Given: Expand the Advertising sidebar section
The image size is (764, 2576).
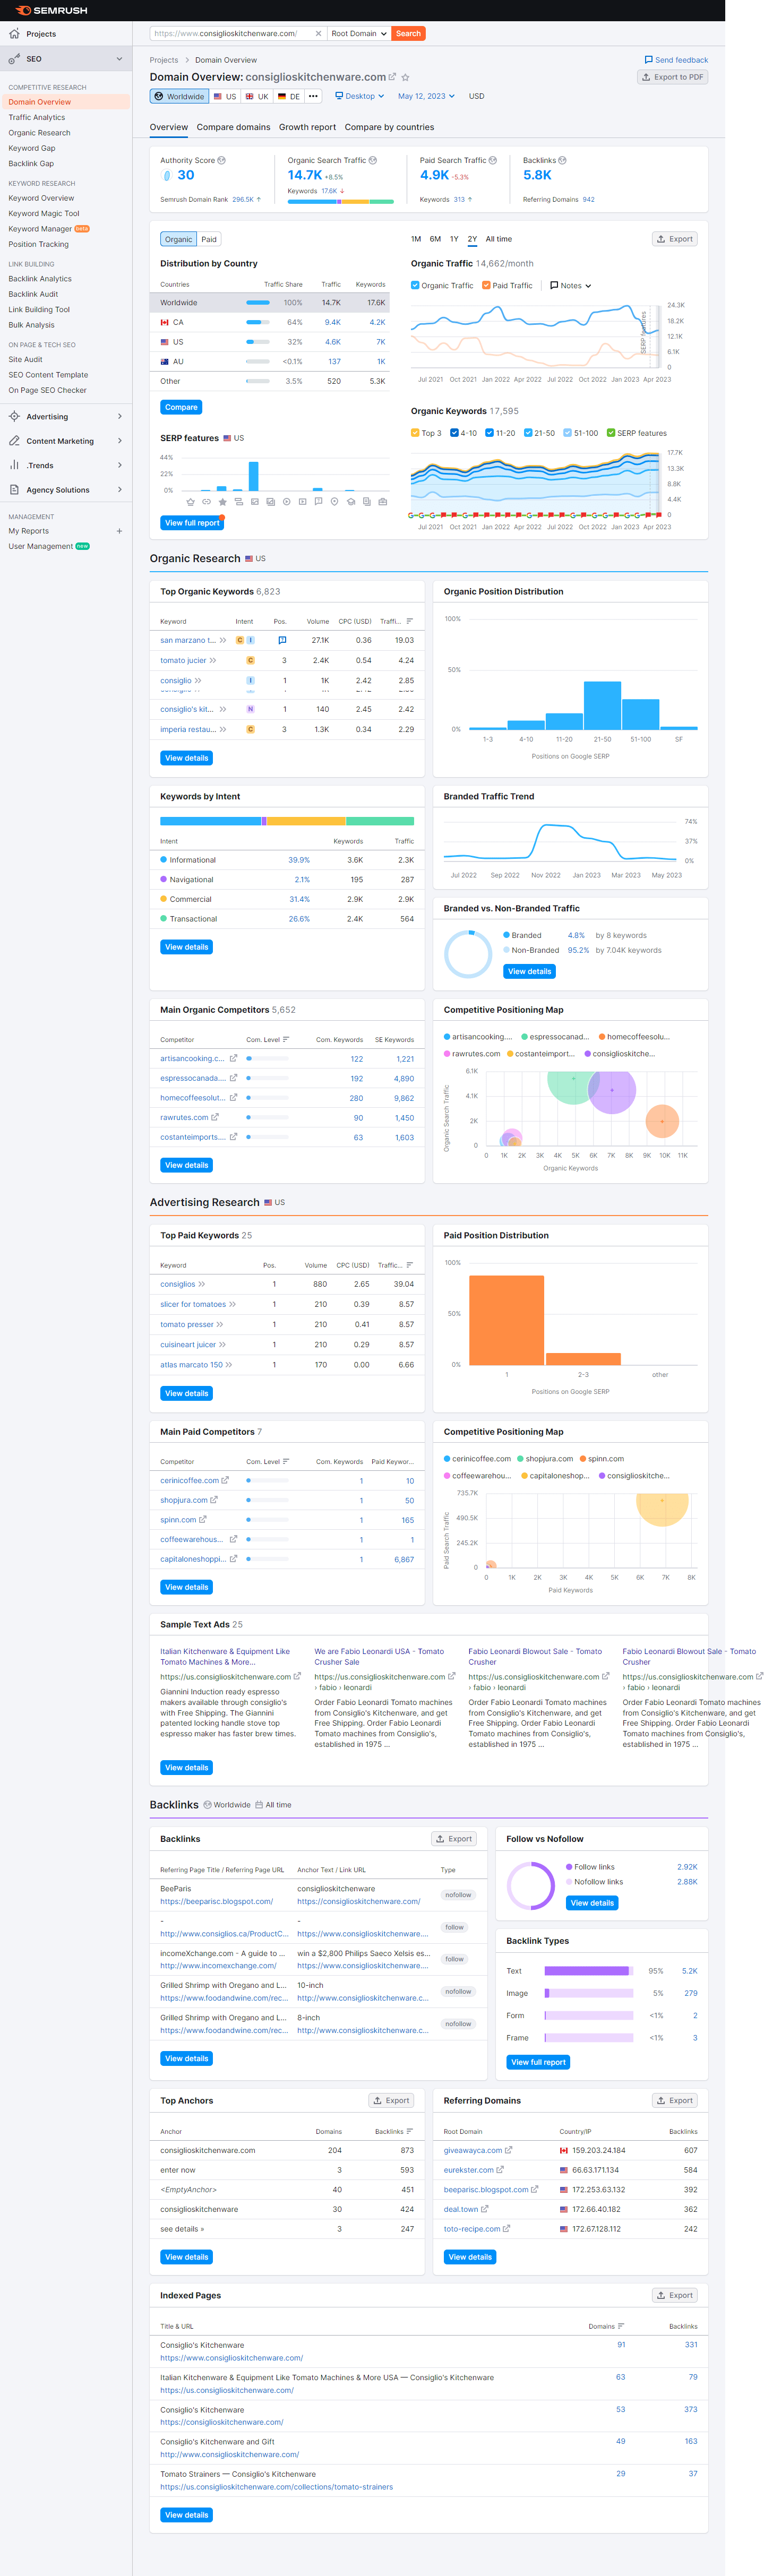Looking at the screenshot, I should [119, 416].
